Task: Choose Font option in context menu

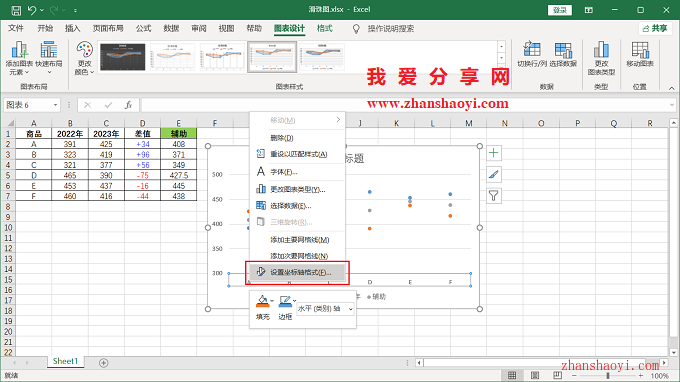Action: (x=298, y=172)
